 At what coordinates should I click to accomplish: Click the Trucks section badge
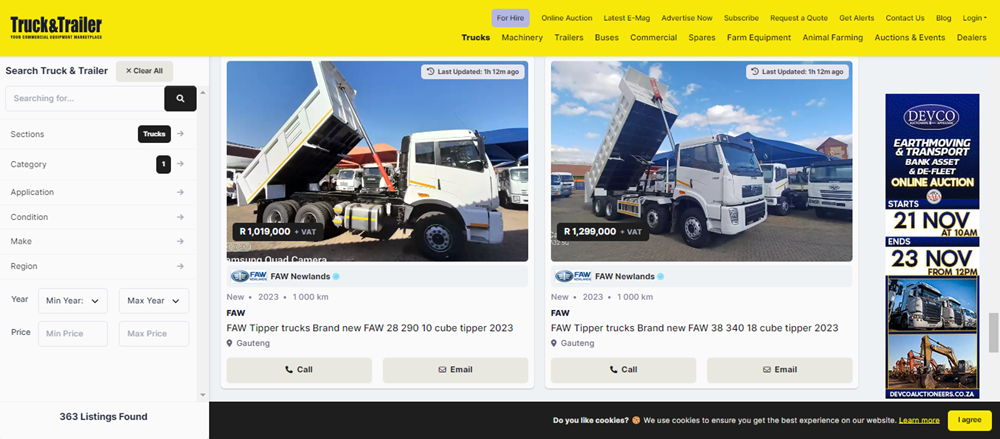[154, 134]
